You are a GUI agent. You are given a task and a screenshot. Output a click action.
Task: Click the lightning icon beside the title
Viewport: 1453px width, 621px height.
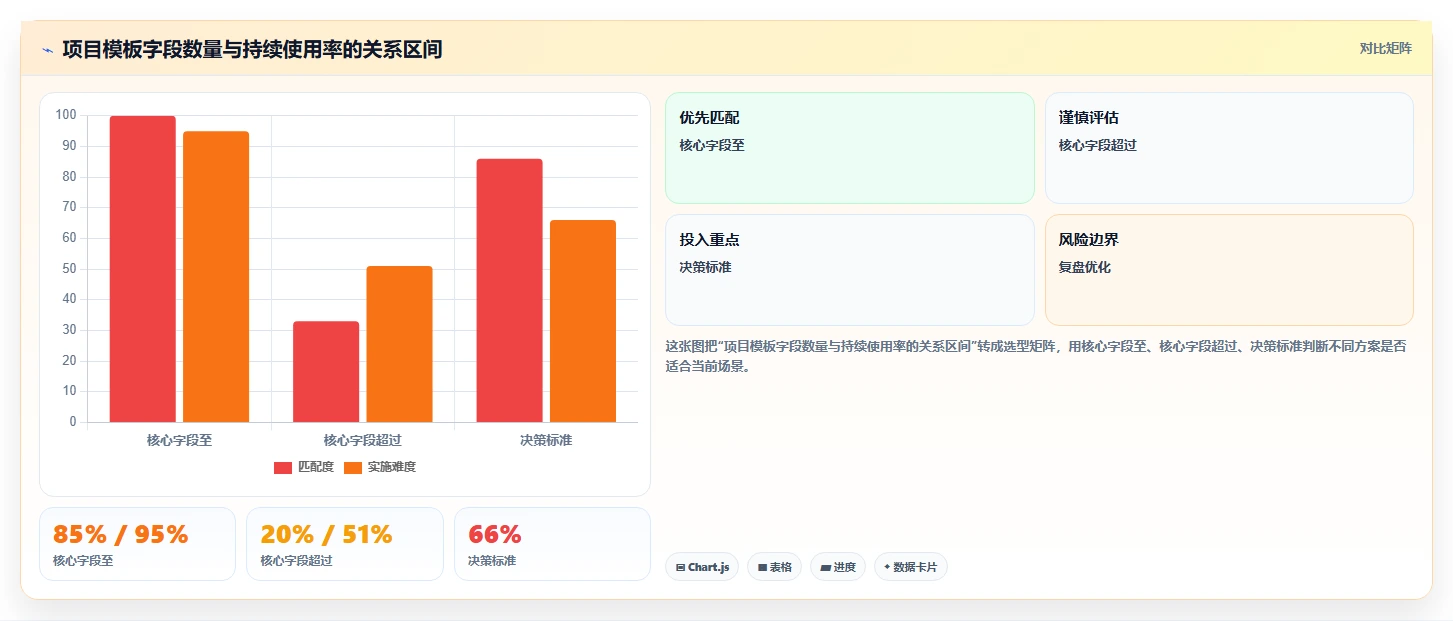tap(47, 50)
